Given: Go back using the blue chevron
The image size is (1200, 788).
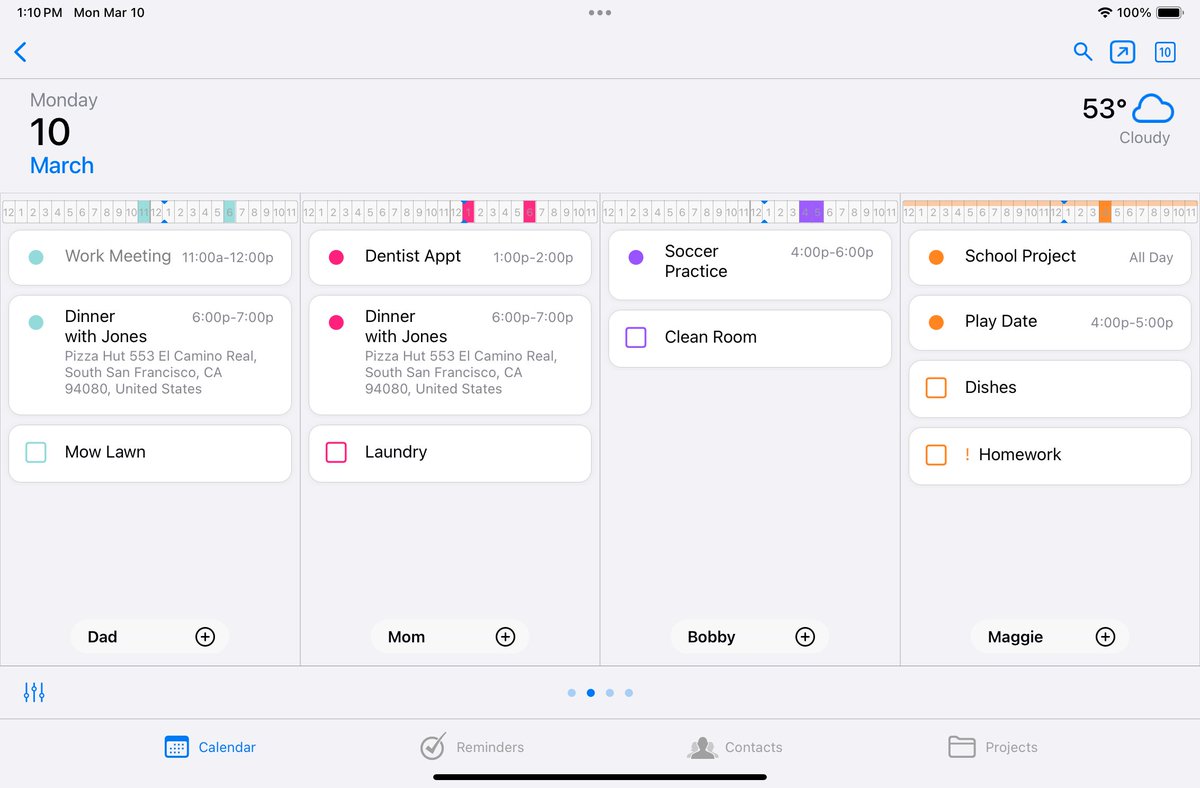Looking at the screenshot, I should (x=20, y=52).
